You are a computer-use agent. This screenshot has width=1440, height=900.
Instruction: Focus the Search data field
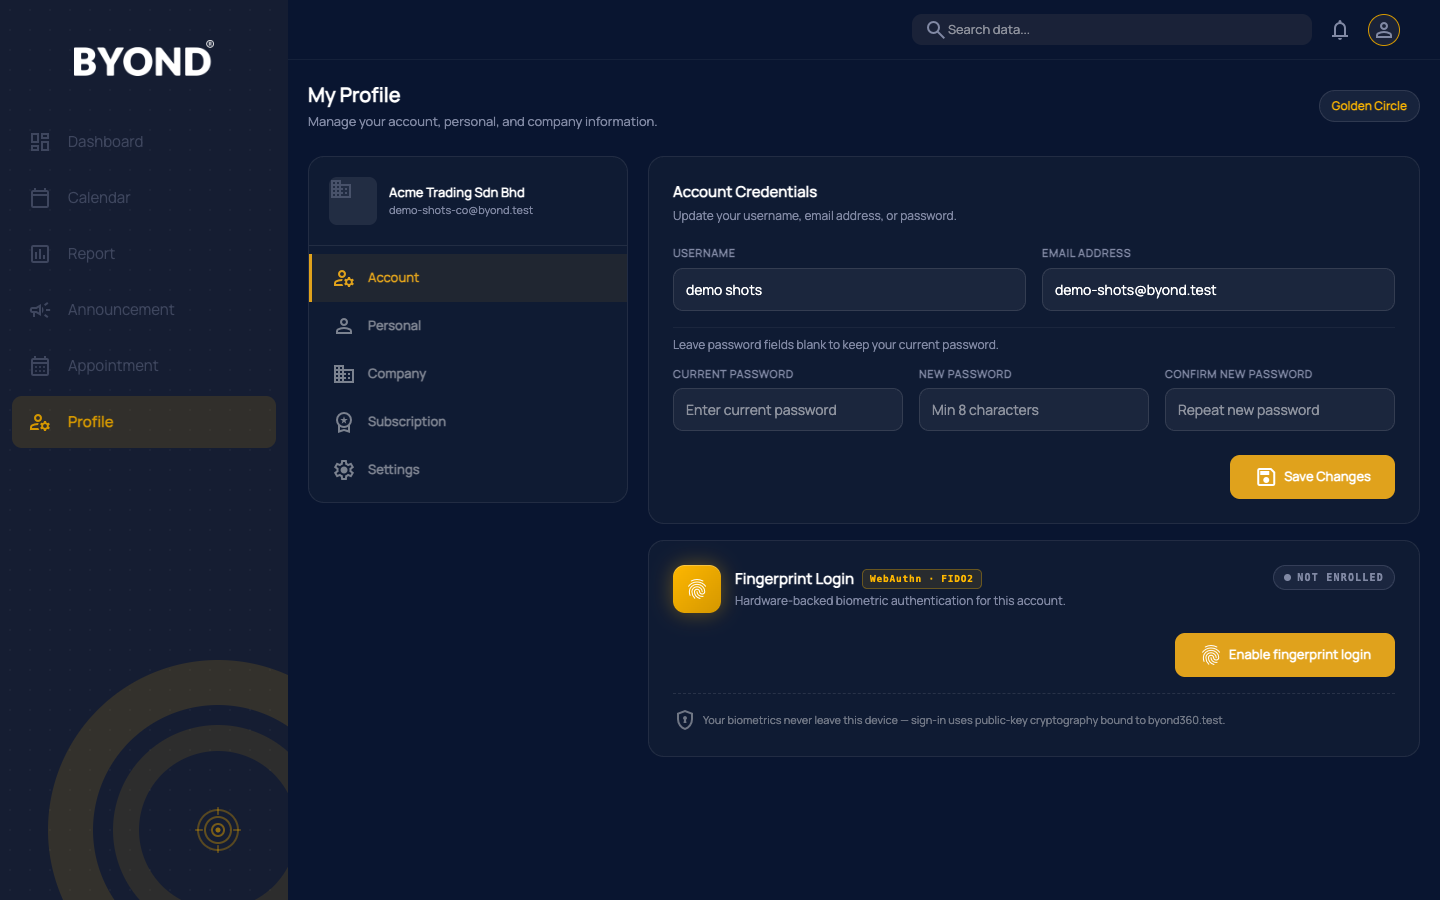pyautogui.click(x=1112, y=30)
